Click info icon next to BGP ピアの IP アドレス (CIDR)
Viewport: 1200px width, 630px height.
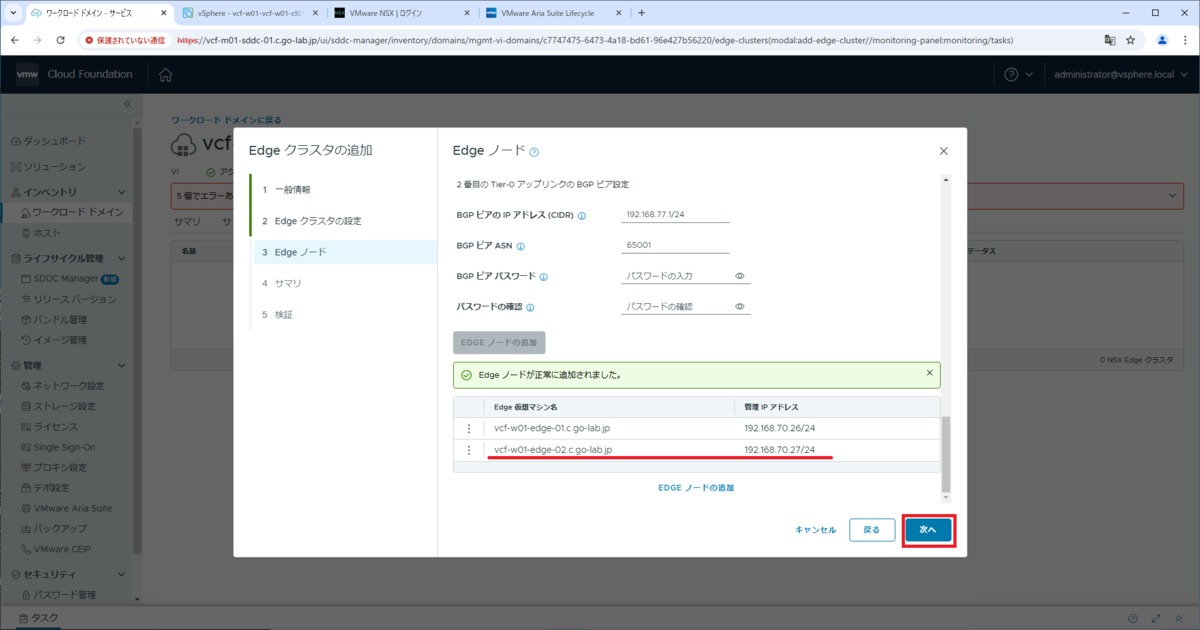(x=582, y=215)
